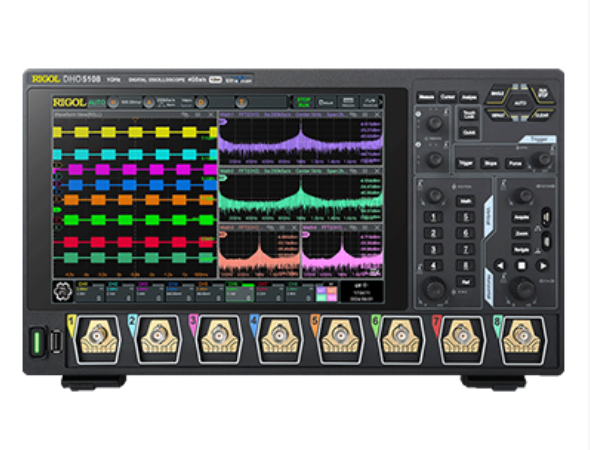This screenshot has height=450, width=590.
Task: Click the channel 2 BNC input connector
Action: [x=158, y=336]
